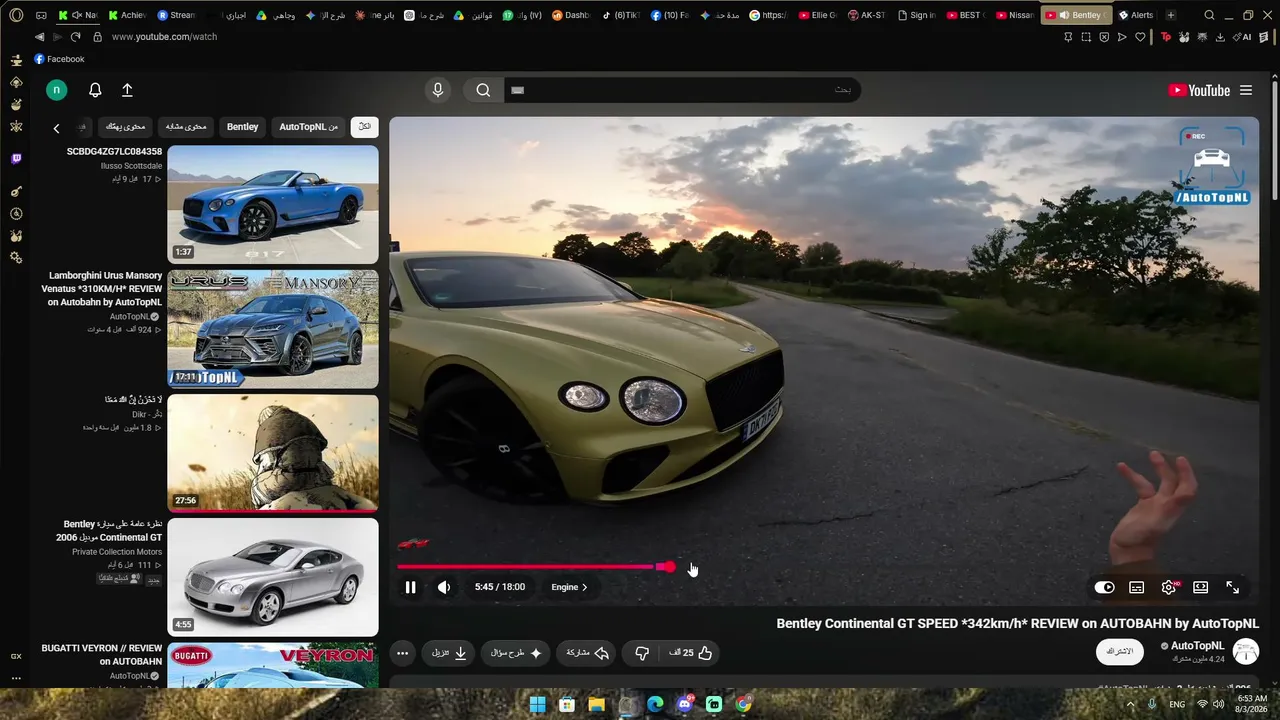
Task: Open the Windows Start menu
Action: click(x=537, y=704)
